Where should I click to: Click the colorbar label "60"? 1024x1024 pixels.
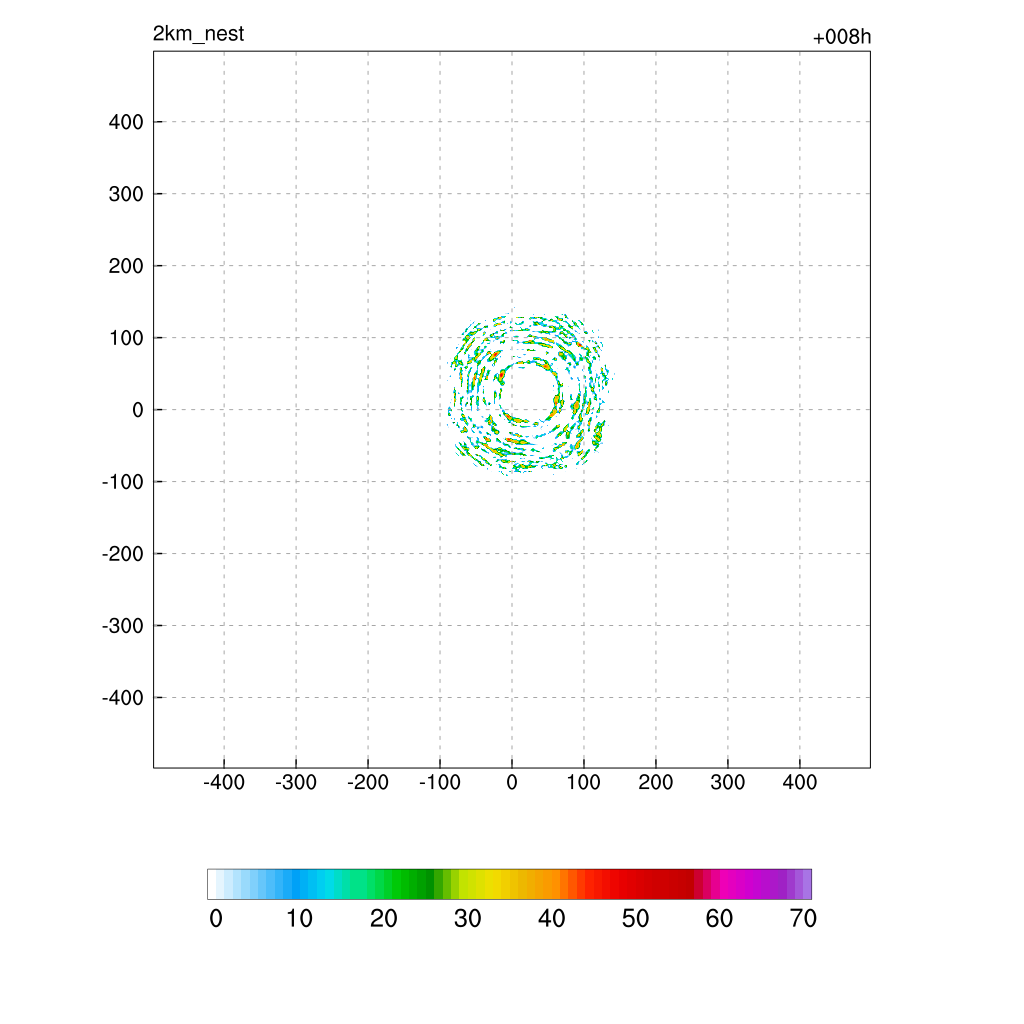click(719, 919)
